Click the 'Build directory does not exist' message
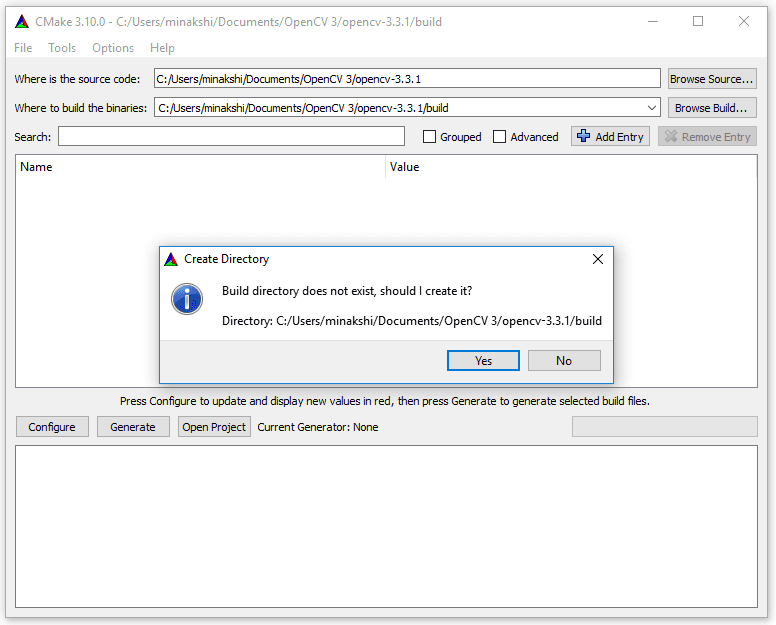Image resolution: width=776 pixels, height=625 pixels. point(347,291)
